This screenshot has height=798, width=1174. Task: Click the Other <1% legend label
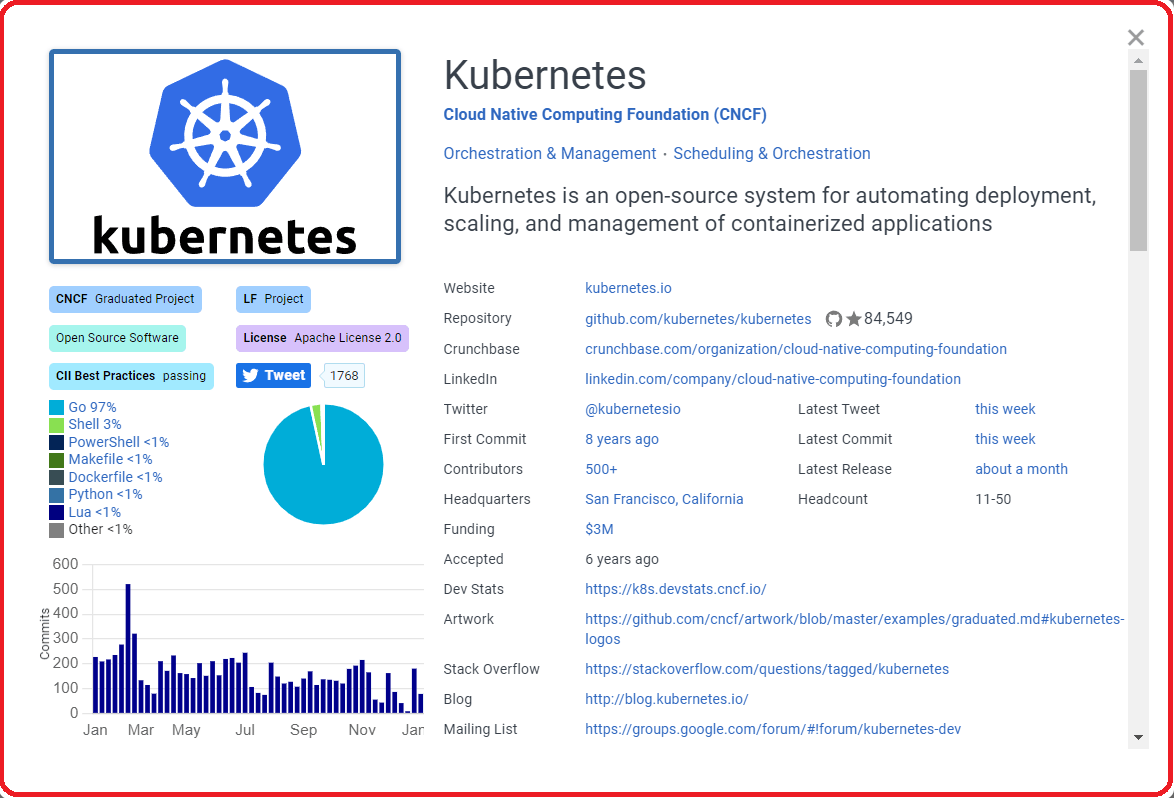pos(100,530)
